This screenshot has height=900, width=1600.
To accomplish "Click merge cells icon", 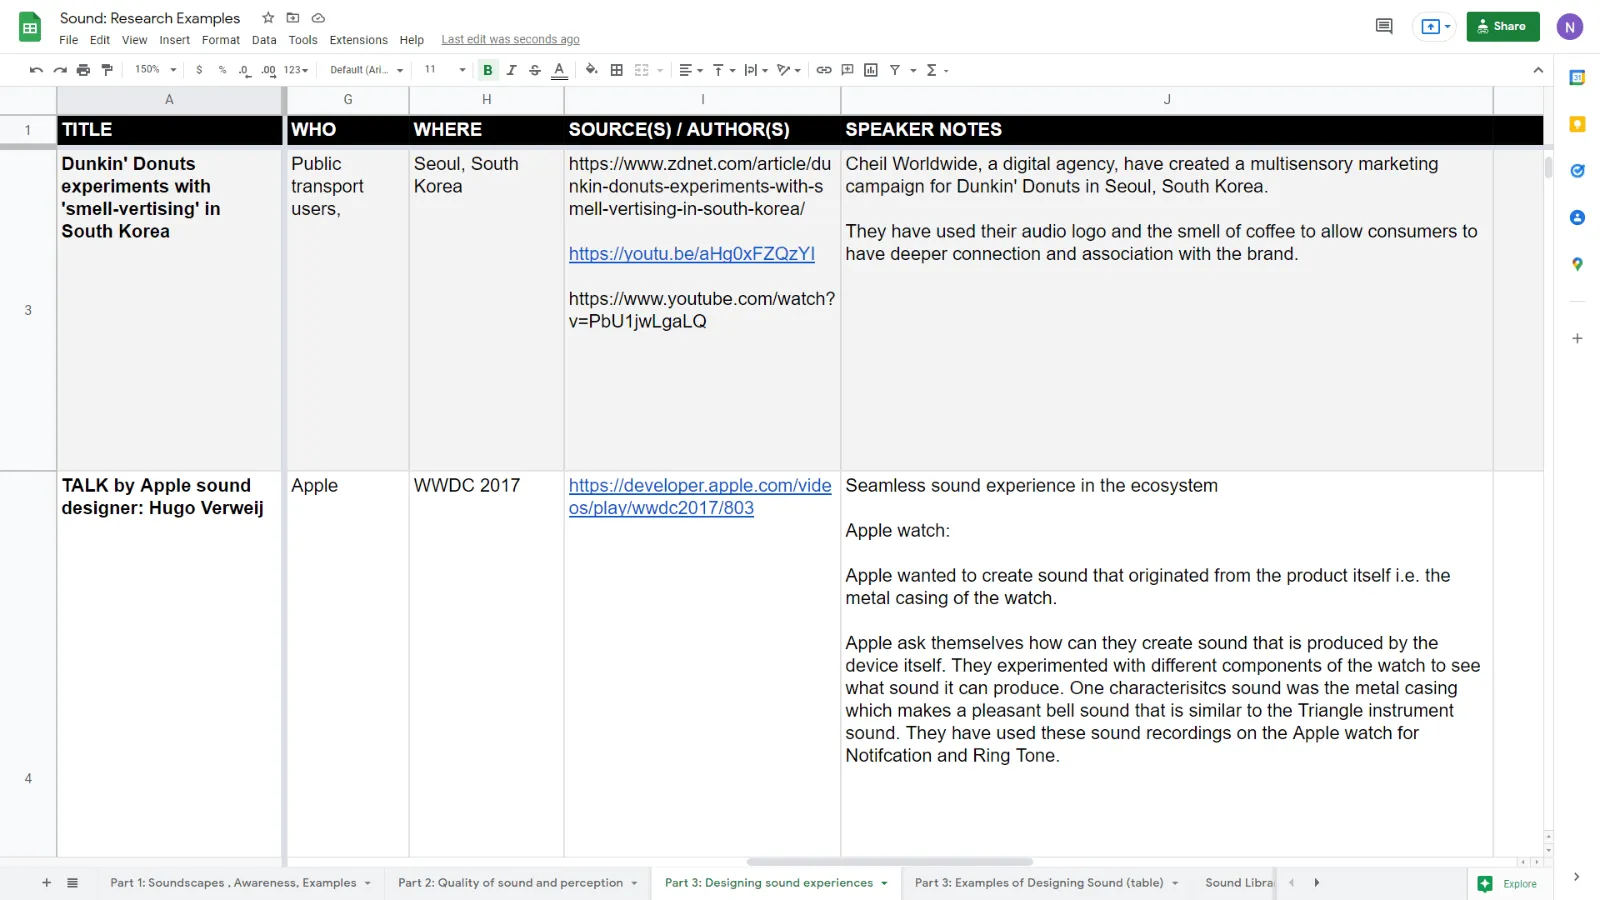I will [x=642, y=70].
